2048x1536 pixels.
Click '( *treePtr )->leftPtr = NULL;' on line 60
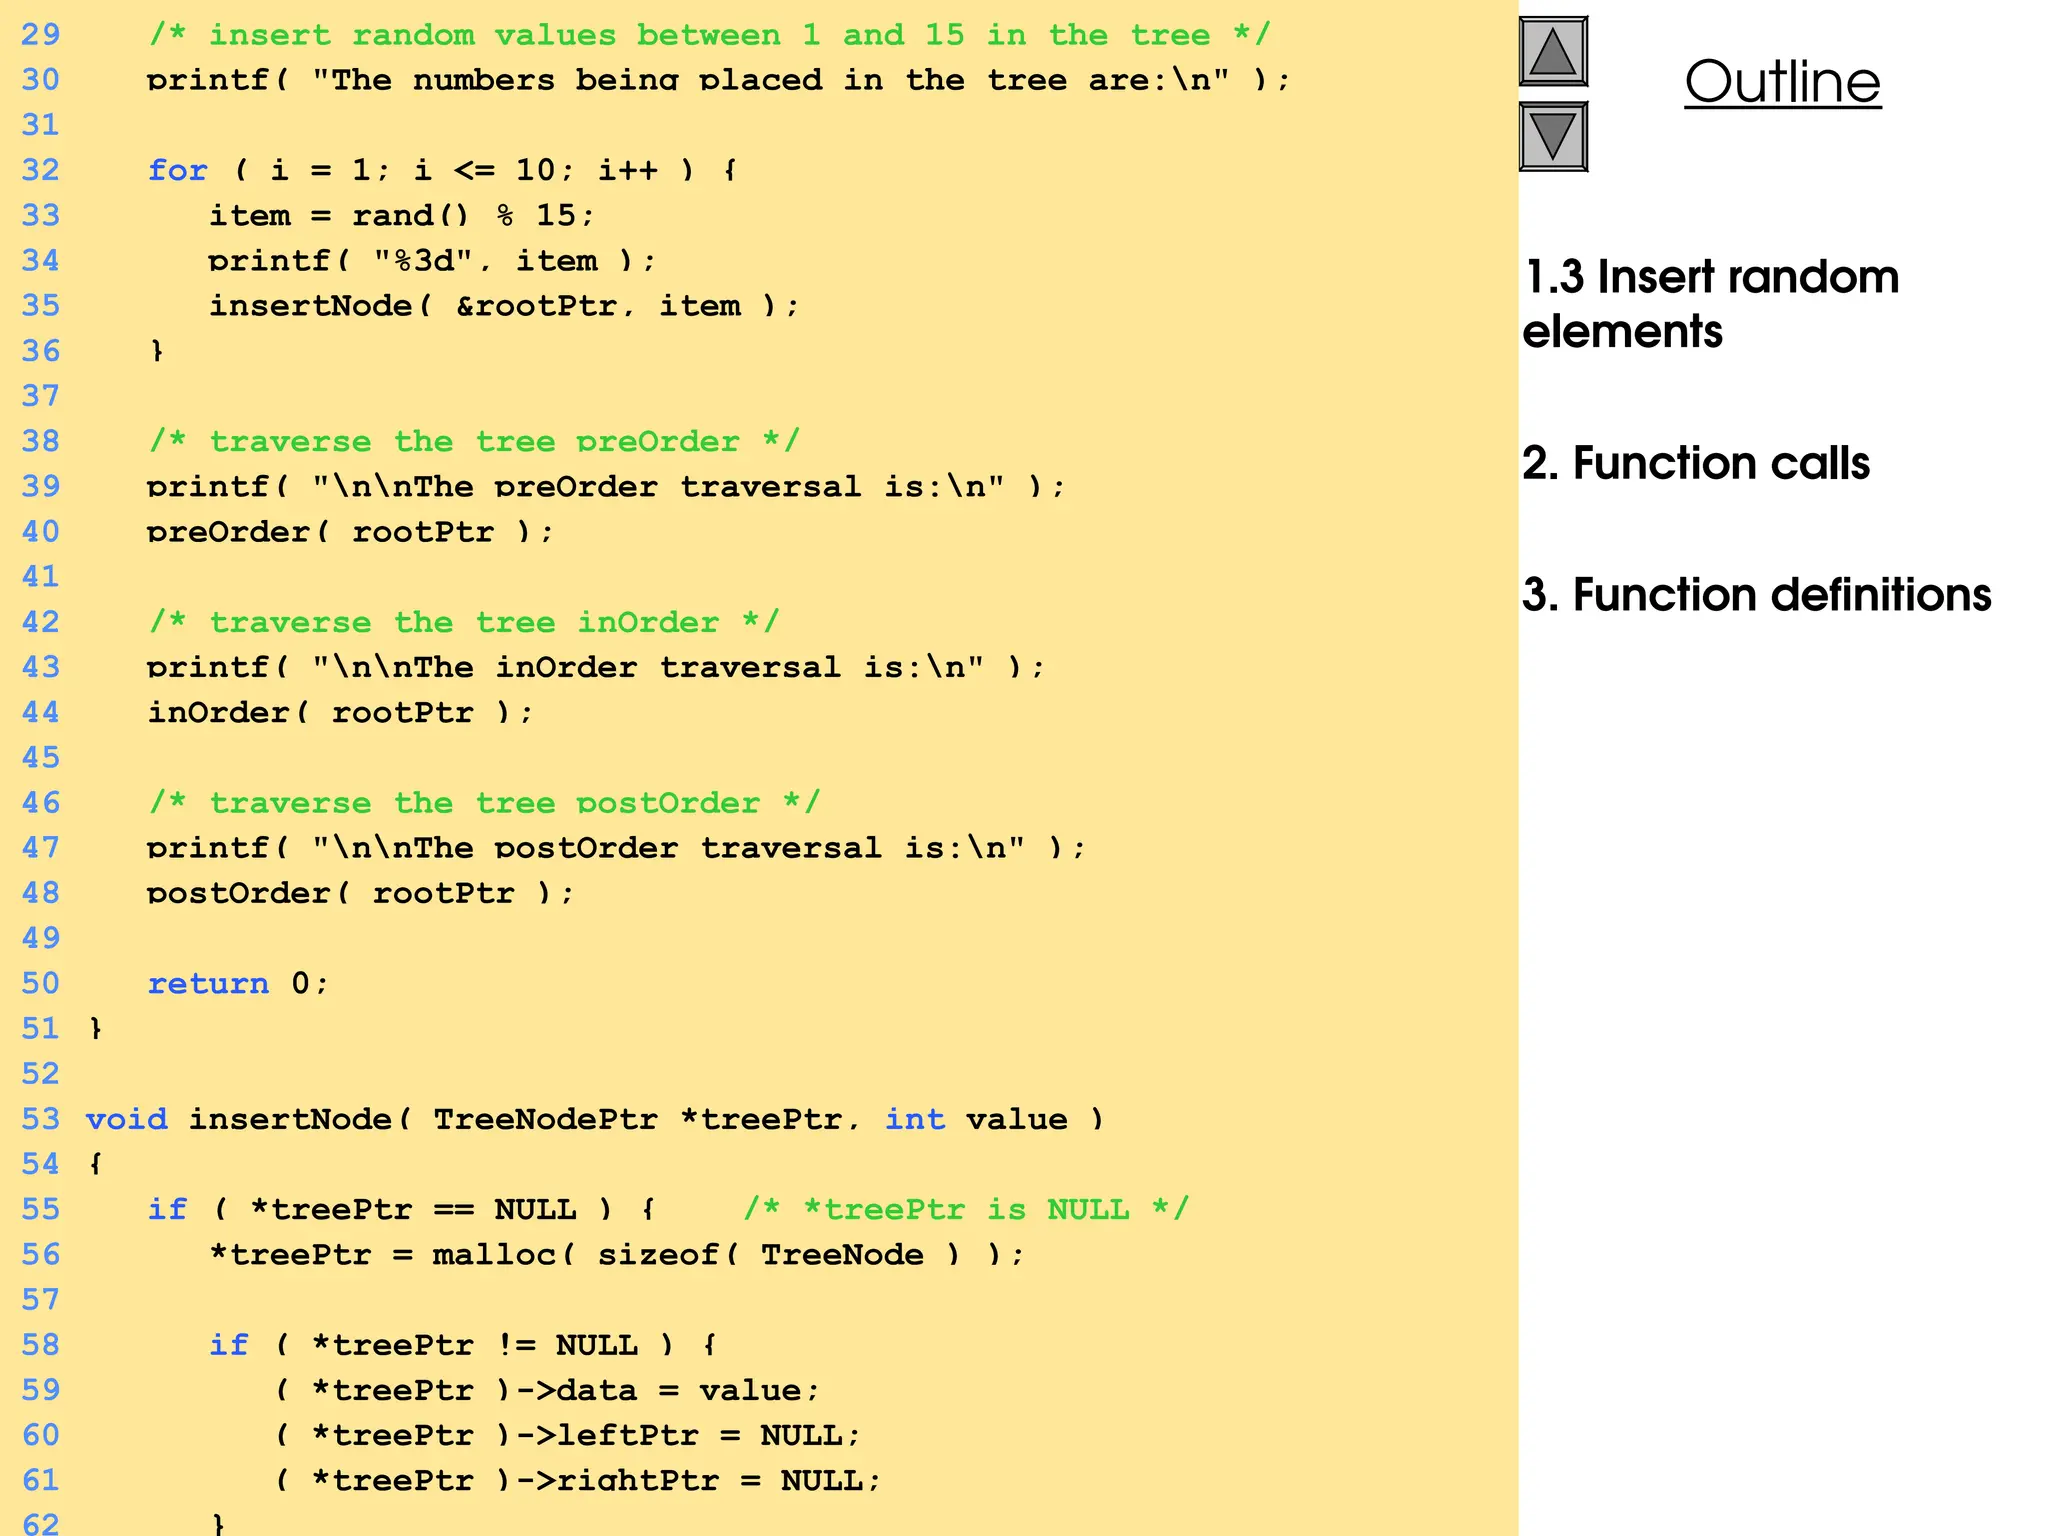tap(566, 1436)
